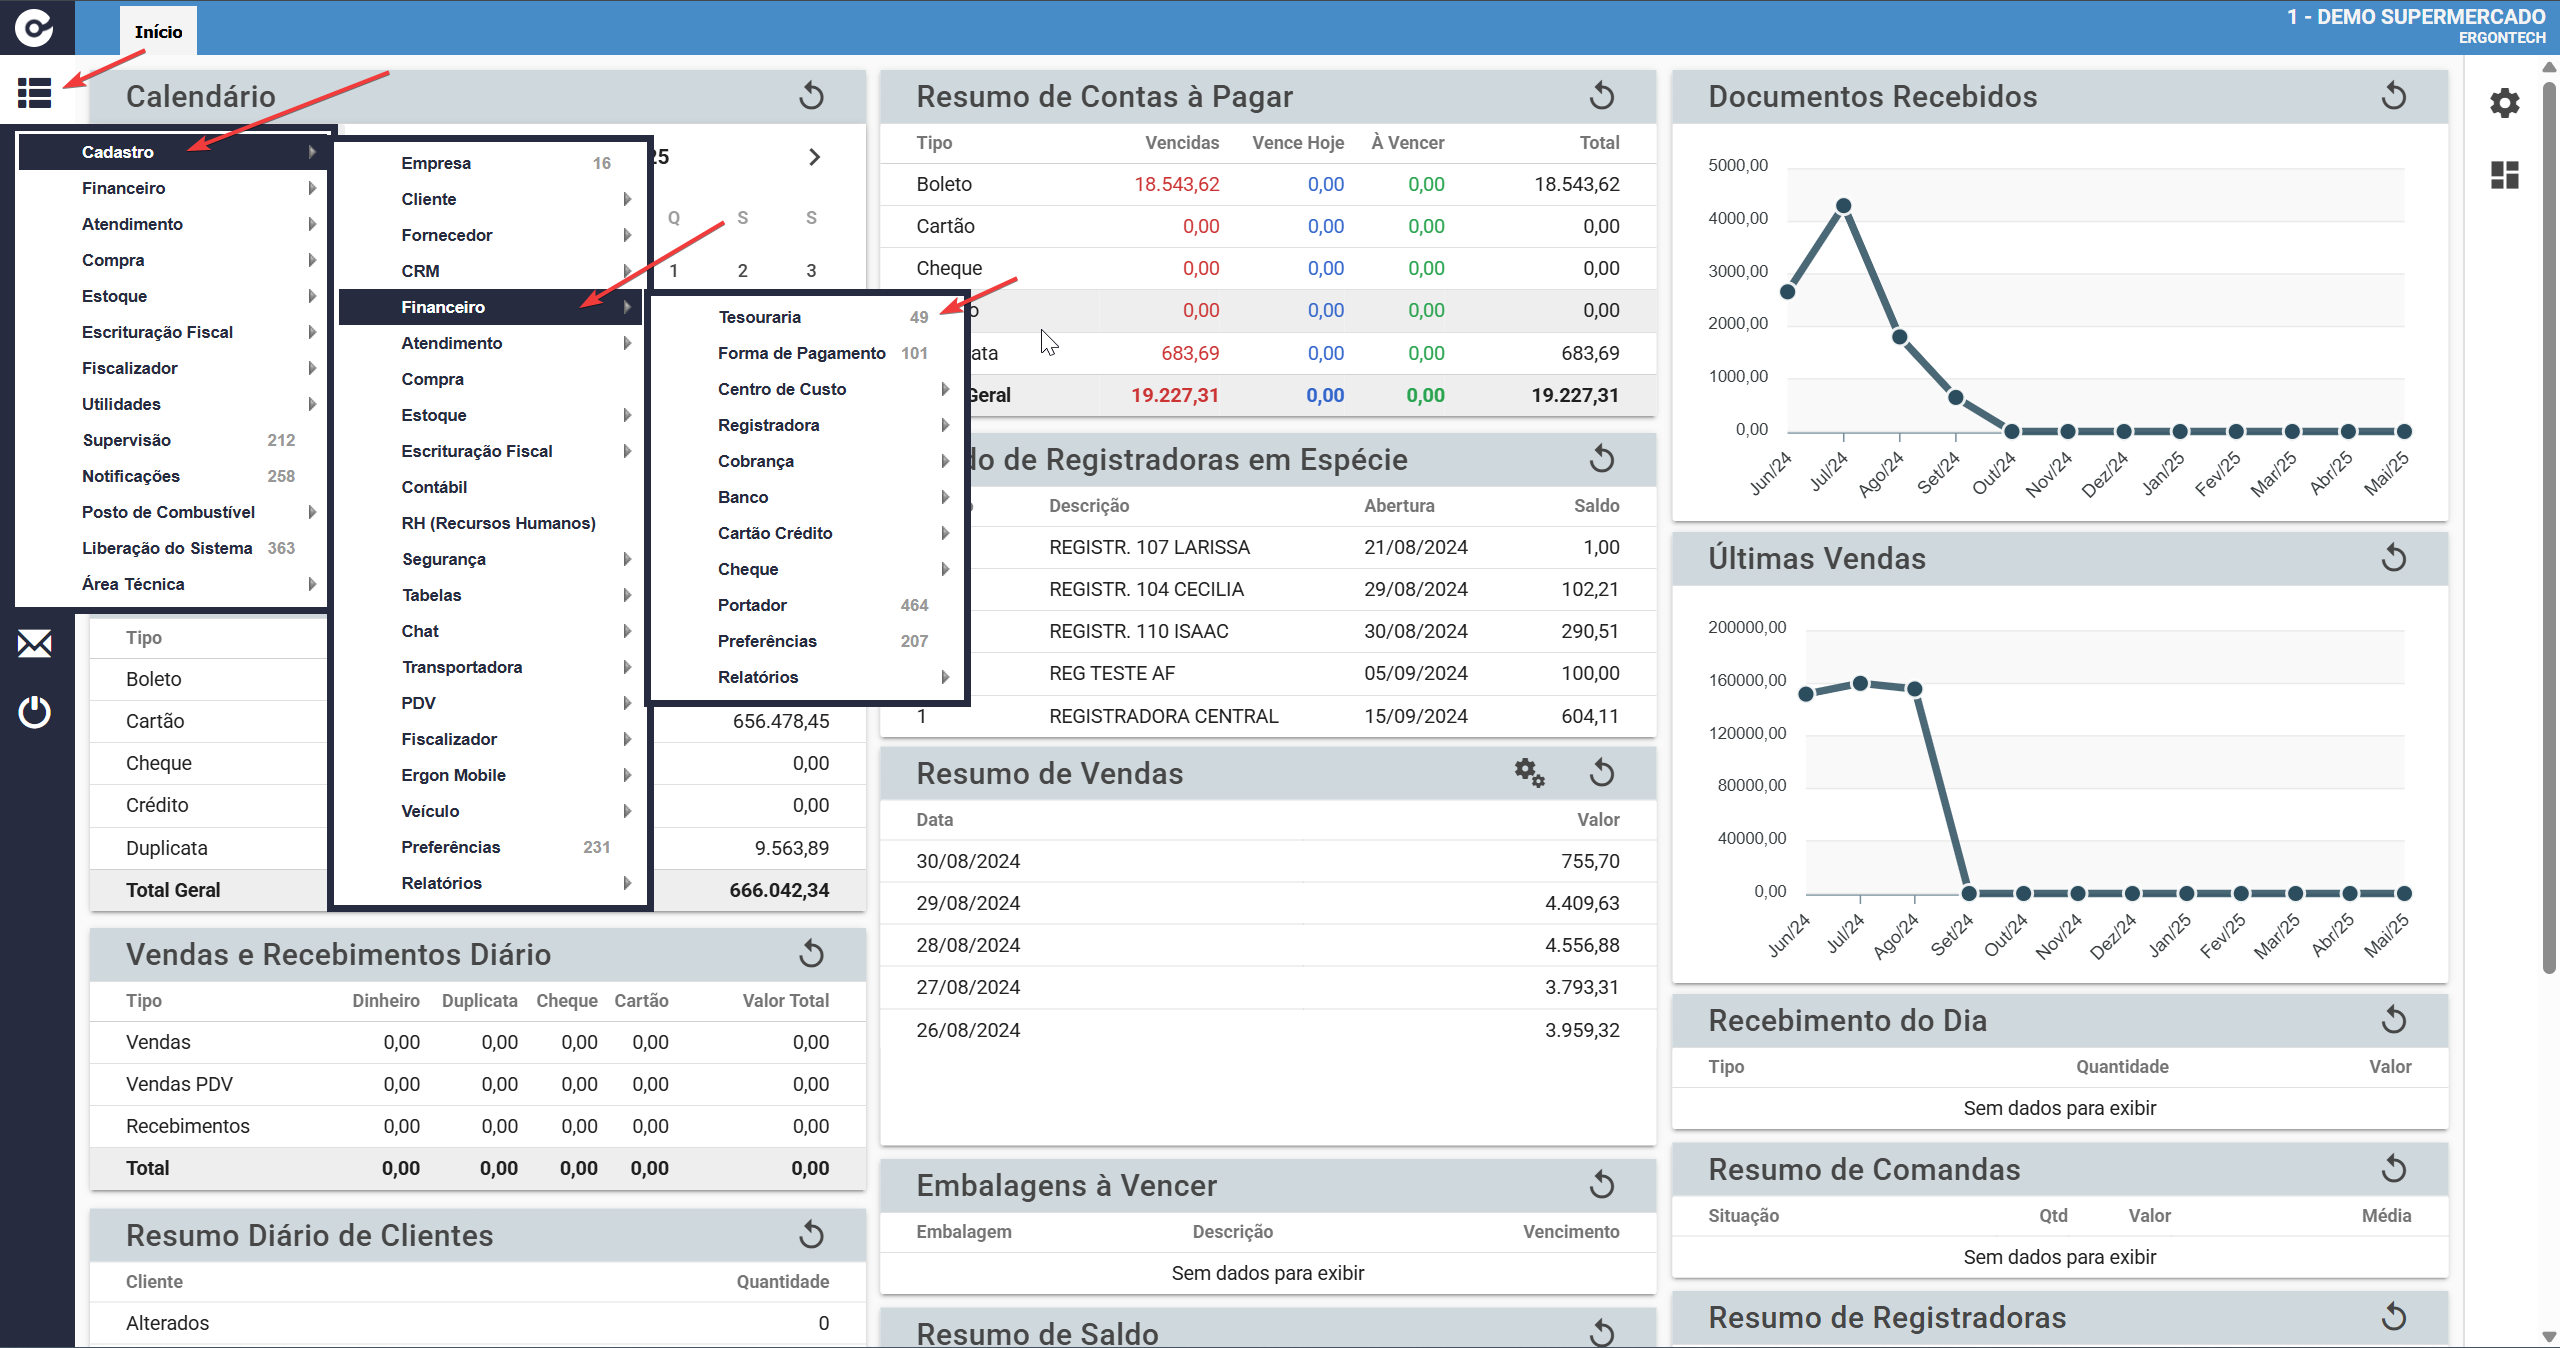
Task: Open the settings gear icon
Action: click(x=2505, y=103)
